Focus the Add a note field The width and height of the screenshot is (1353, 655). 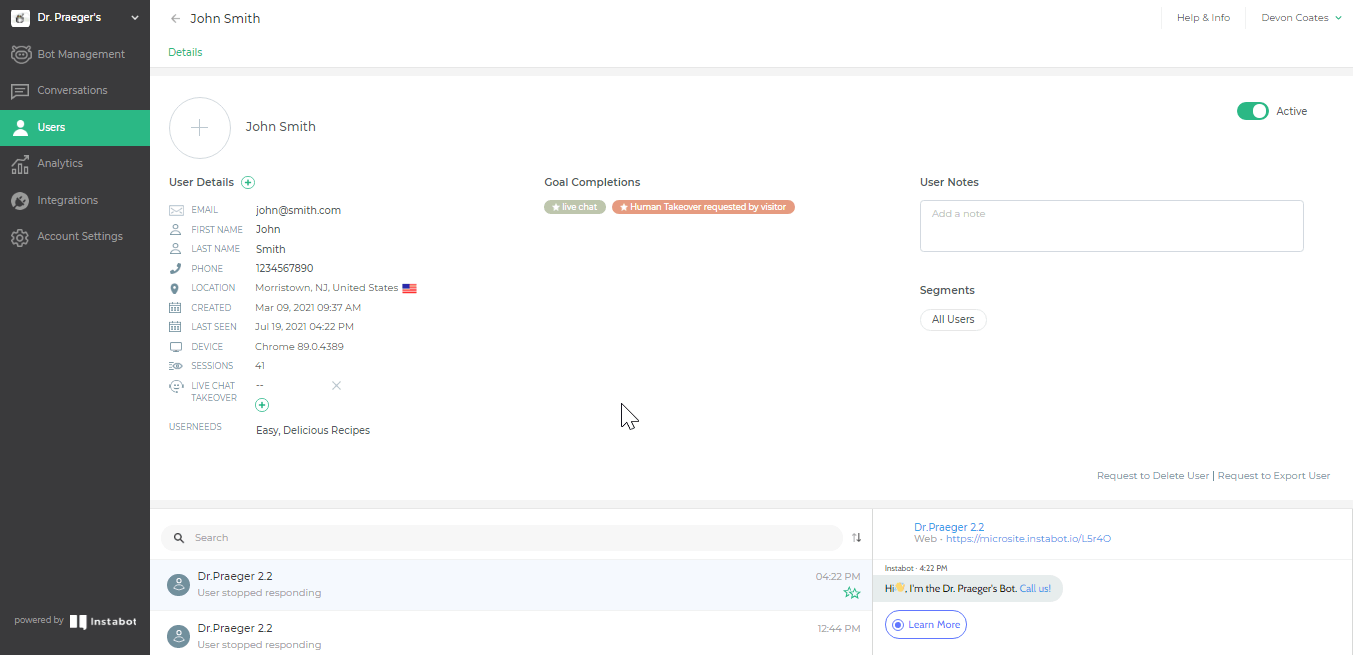pyautogui.click(x=1111, y=226)
